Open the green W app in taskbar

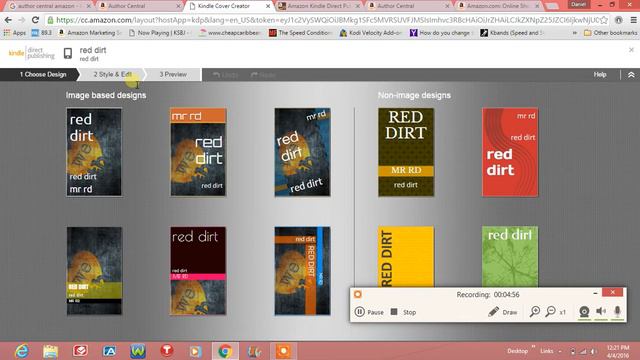coord(138,351)
